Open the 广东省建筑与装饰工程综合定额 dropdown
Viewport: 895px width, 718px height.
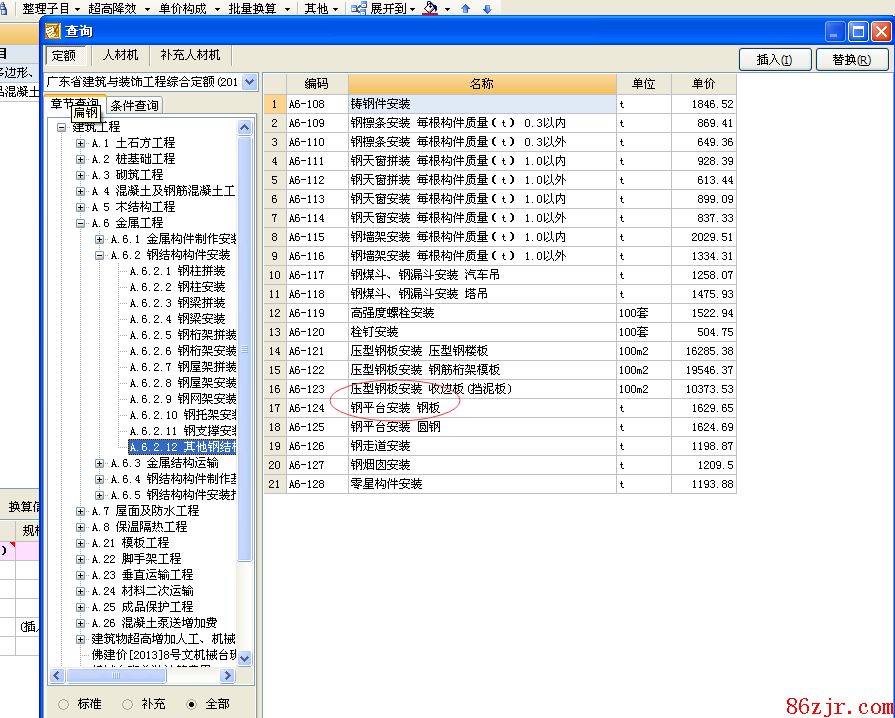point(249,82)
